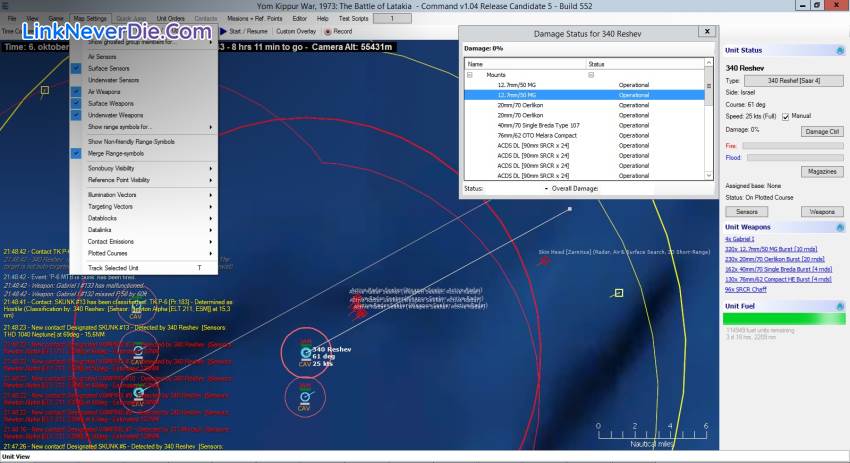Image resolution: width=850 pixels, height=463 pixels.
Task: Select the reference point square at upper left of map
Action: tap(44, 90)
